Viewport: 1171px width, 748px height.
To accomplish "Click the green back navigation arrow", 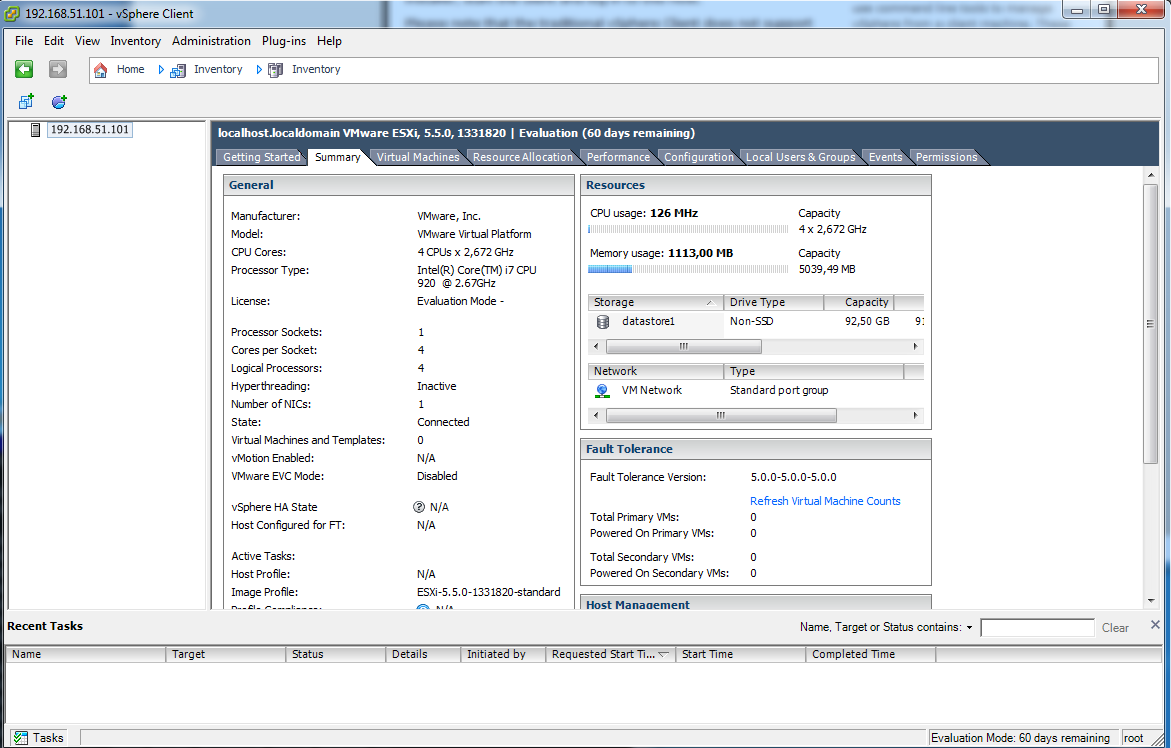I will point(24,69).
